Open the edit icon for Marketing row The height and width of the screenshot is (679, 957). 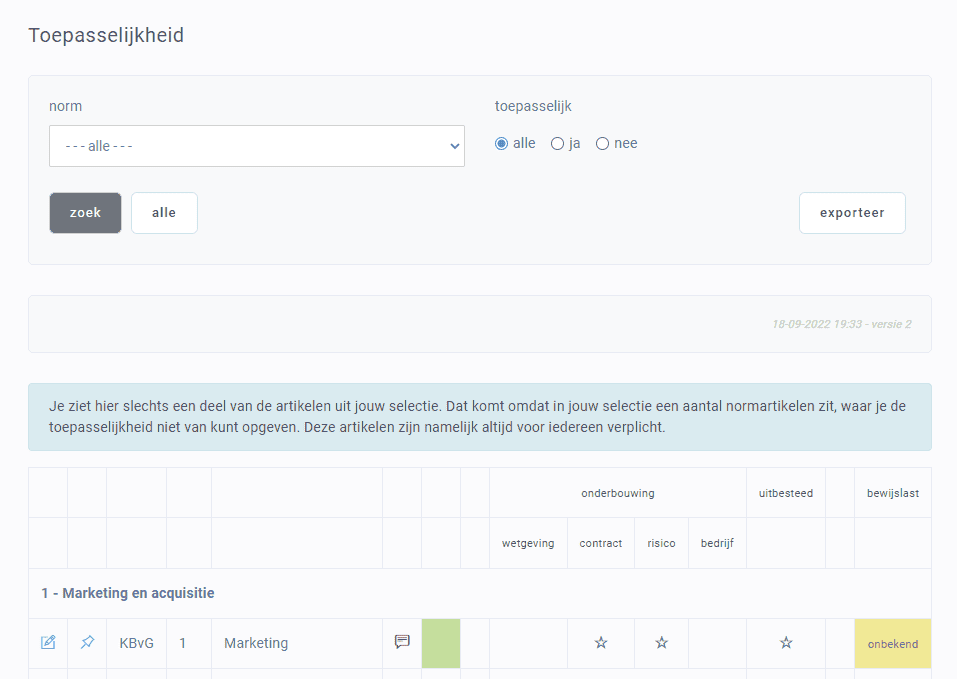[48, 642]
